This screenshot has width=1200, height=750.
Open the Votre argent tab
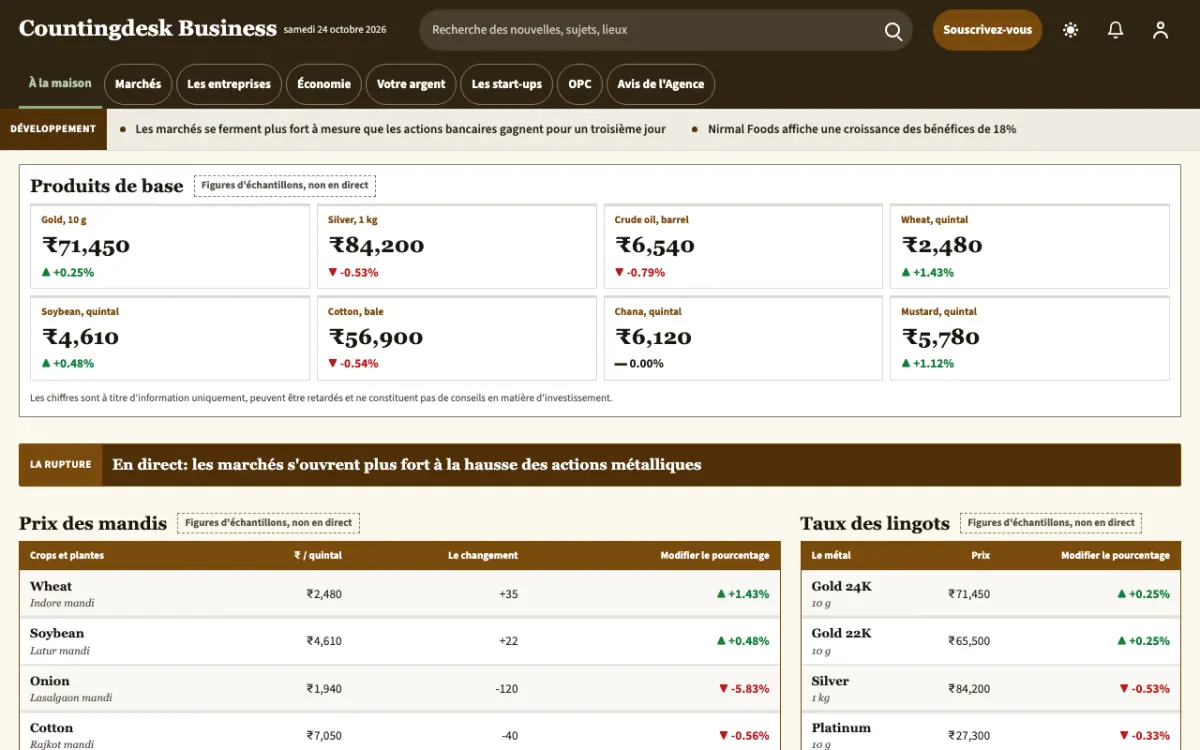click(411, 84)
